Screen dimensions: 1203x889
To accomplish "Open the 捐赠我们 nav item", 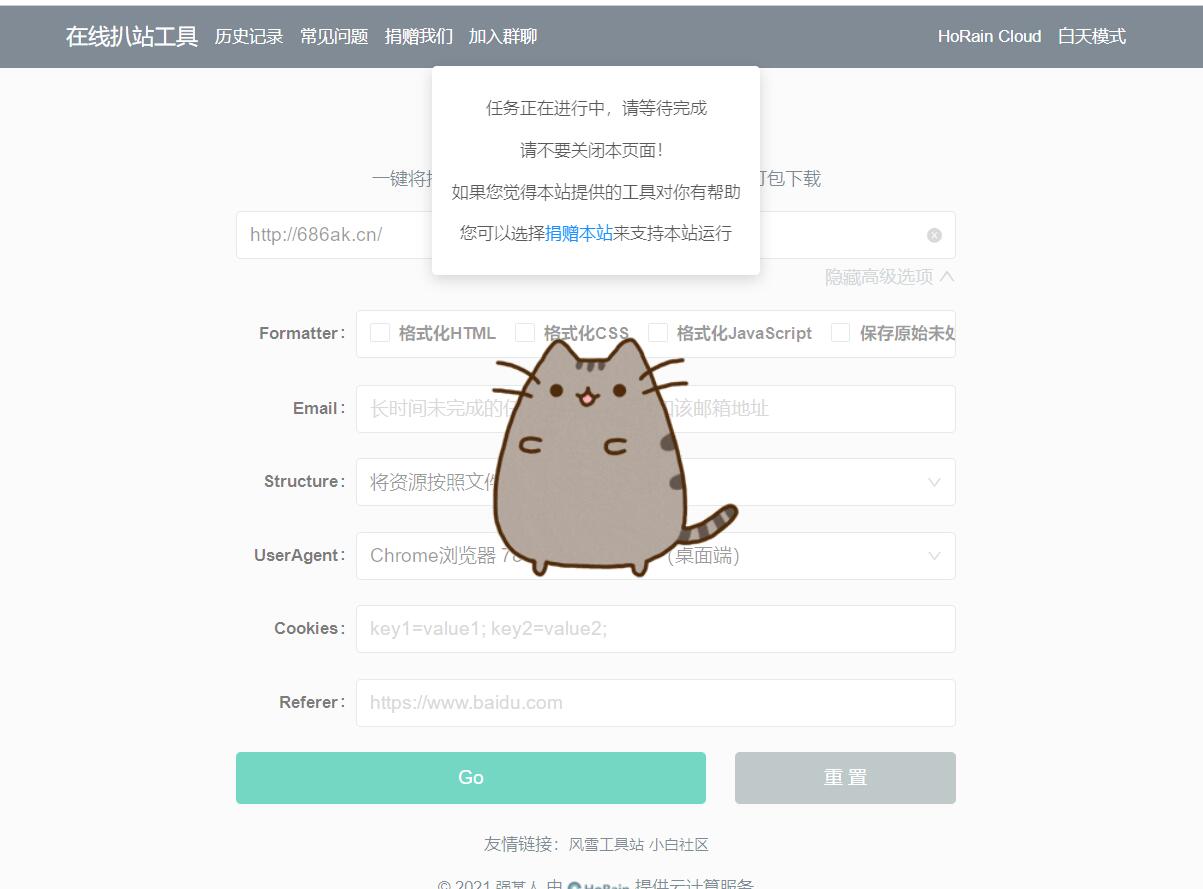I will pyautogui.click(x=419, y=37).
